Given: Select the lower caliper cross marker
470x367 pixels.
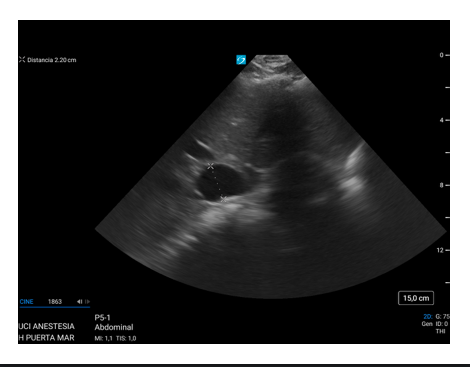Looking at the screenshot, I should [x=223, y=199].
